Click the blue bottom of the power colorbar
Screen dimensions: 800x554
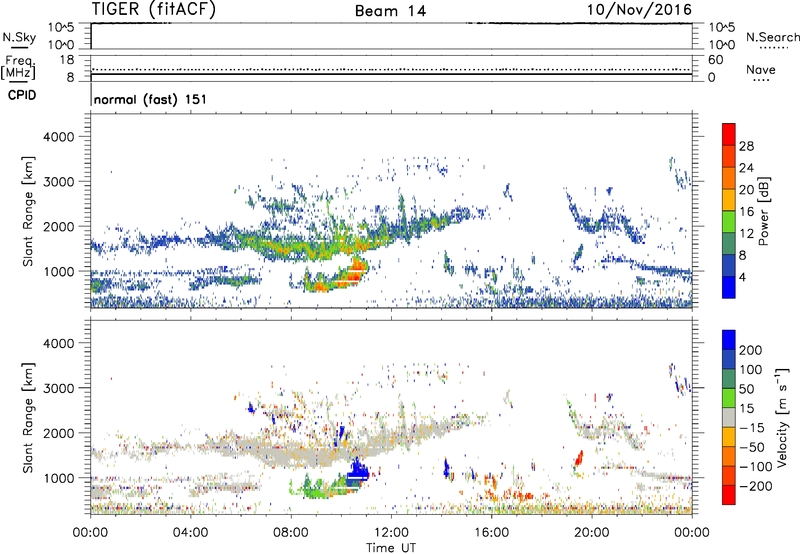coord(729,287)
